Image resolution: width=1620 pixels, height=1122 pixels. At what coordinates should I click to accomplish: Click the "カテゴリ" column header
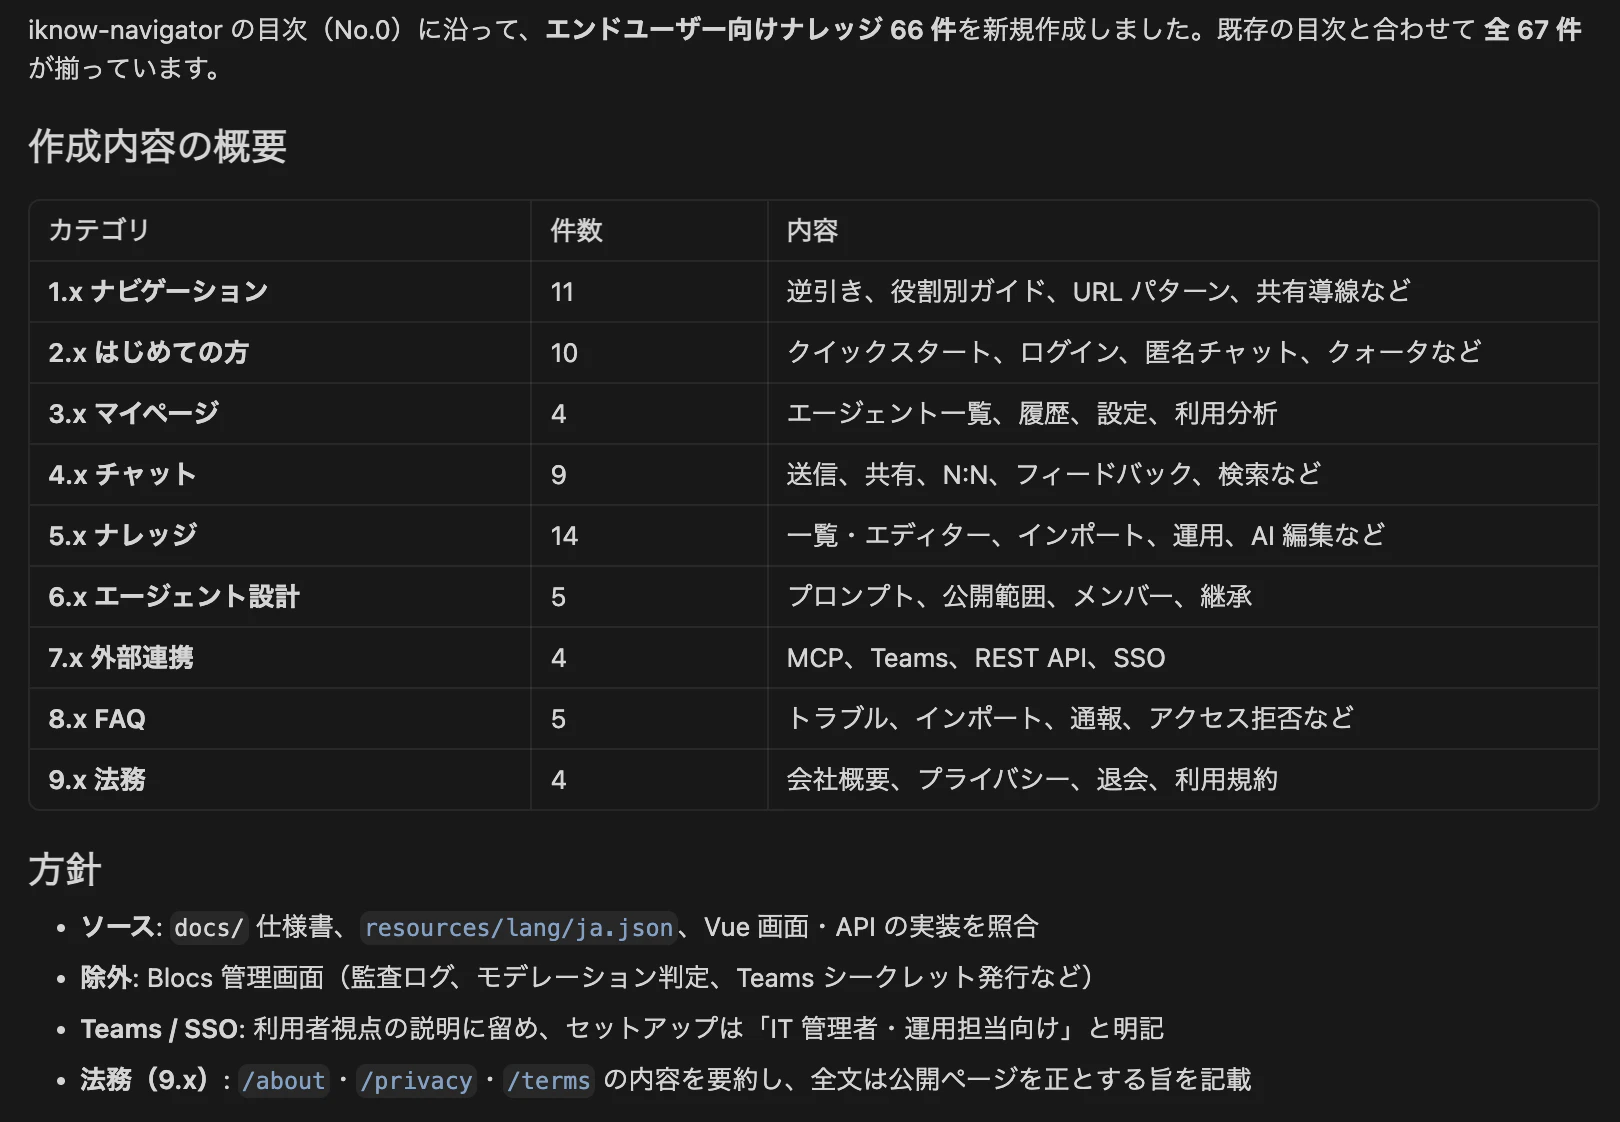(99, 231)
